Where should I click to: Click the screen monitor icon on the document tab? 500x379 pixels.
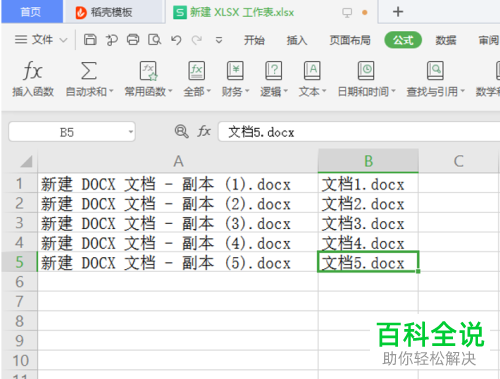(347, 13)
